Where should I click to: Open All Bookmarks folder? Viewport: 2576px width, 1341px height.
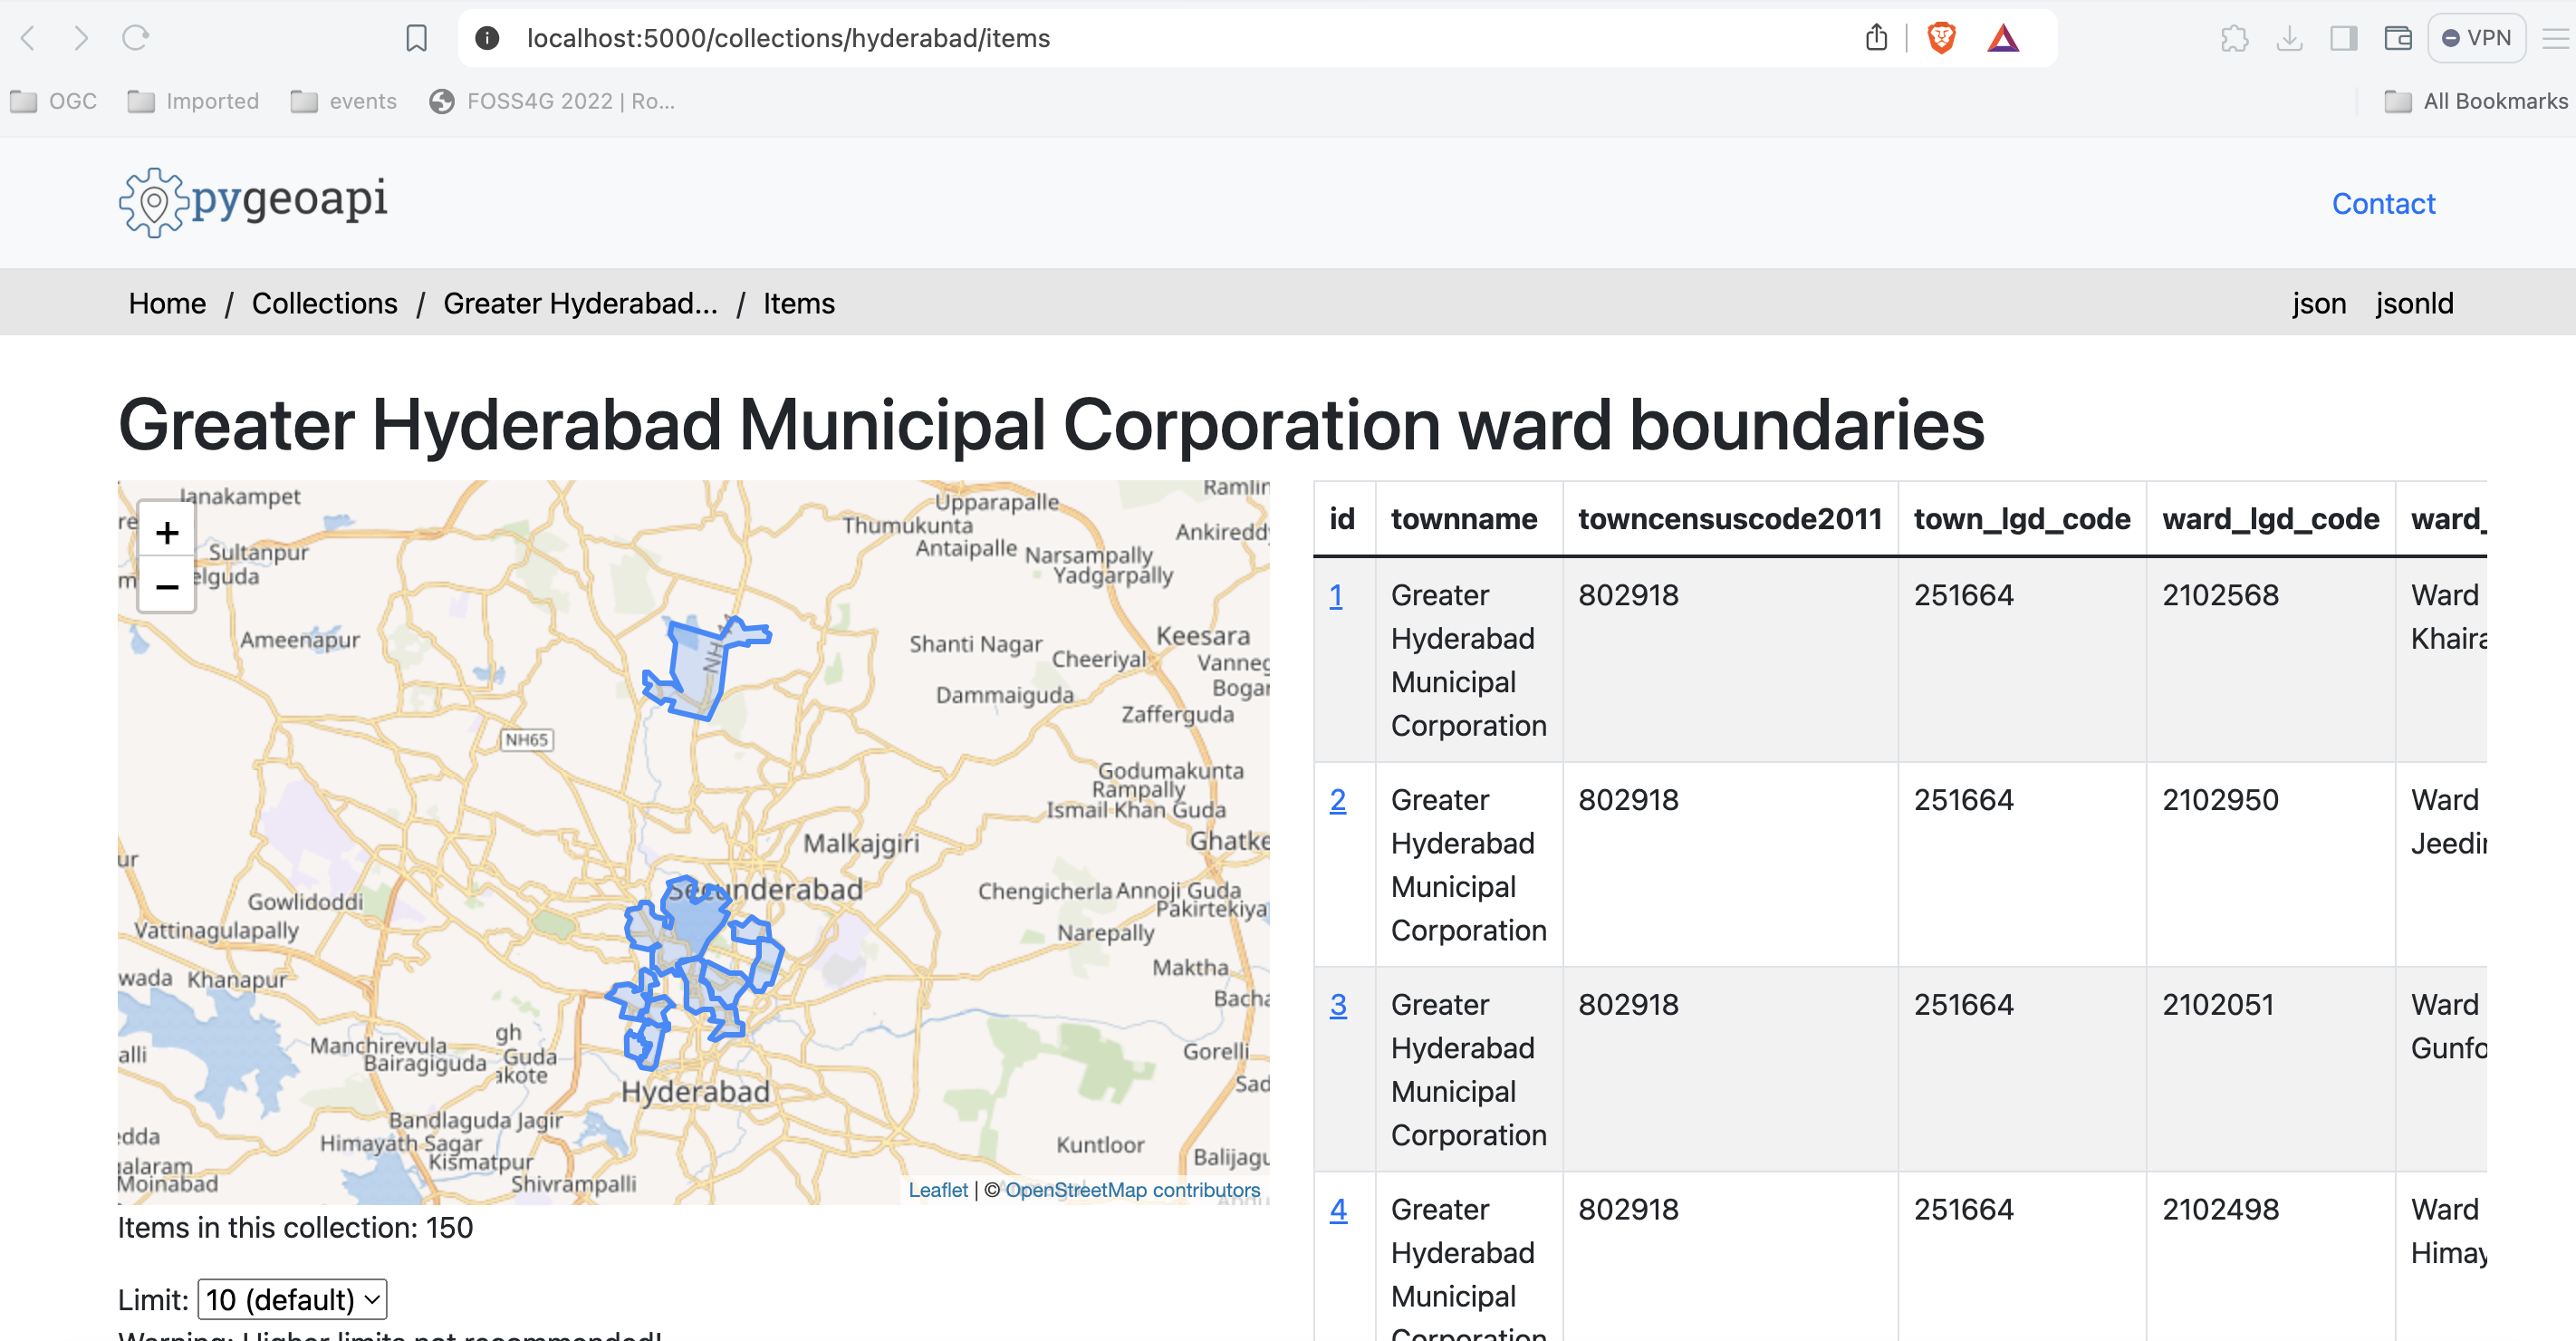[2475, 101]
